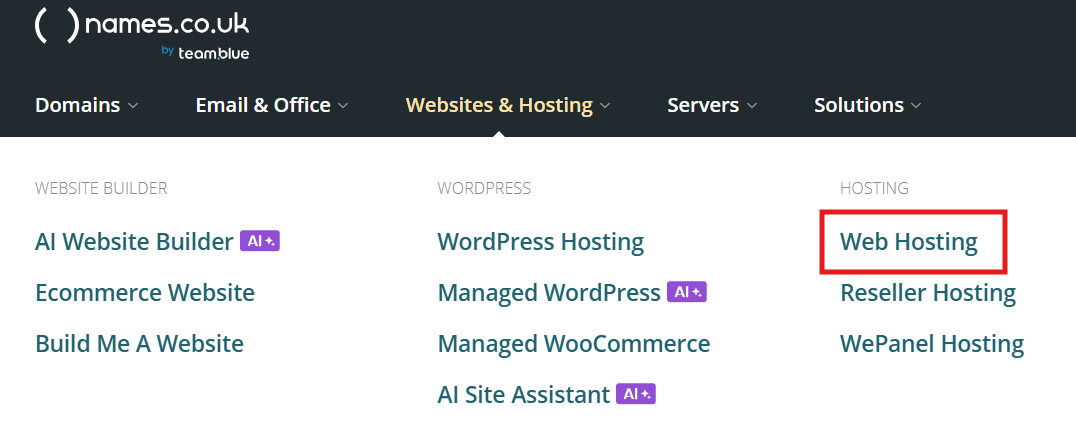
Task: Select the Websites & Hosting menu
Action: 499,105
